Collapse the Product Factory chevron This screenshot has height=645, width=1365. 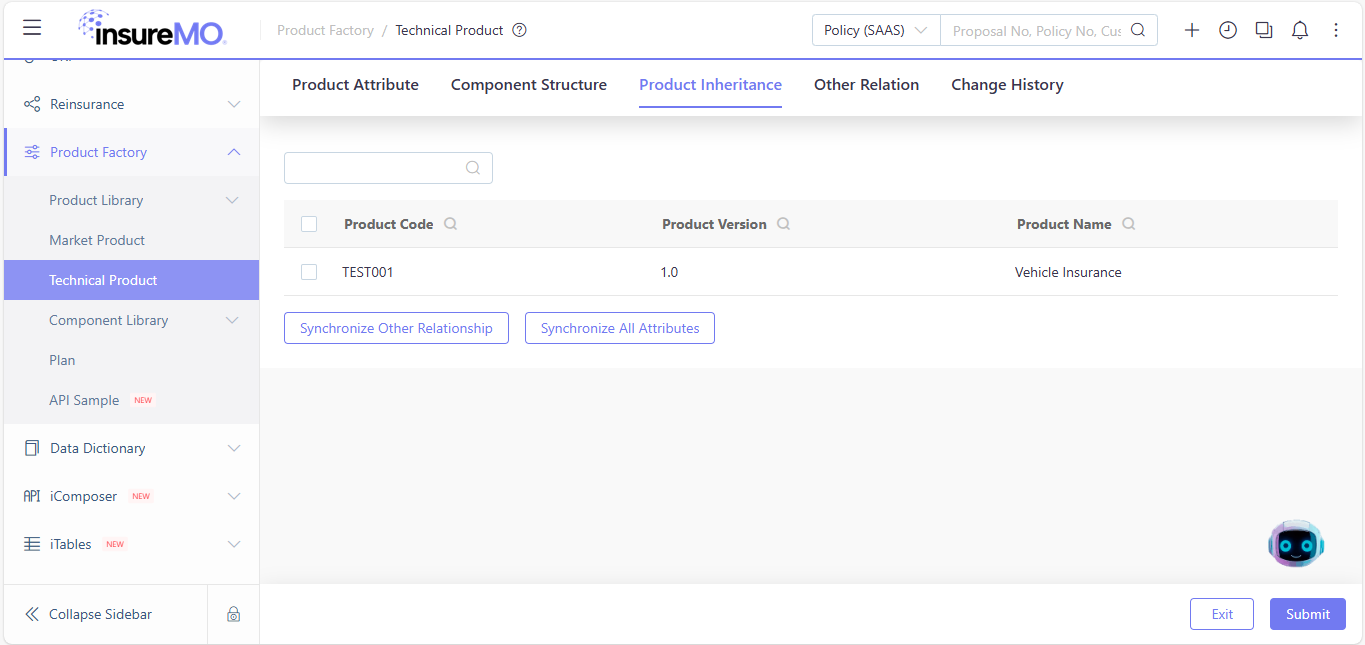234,152
